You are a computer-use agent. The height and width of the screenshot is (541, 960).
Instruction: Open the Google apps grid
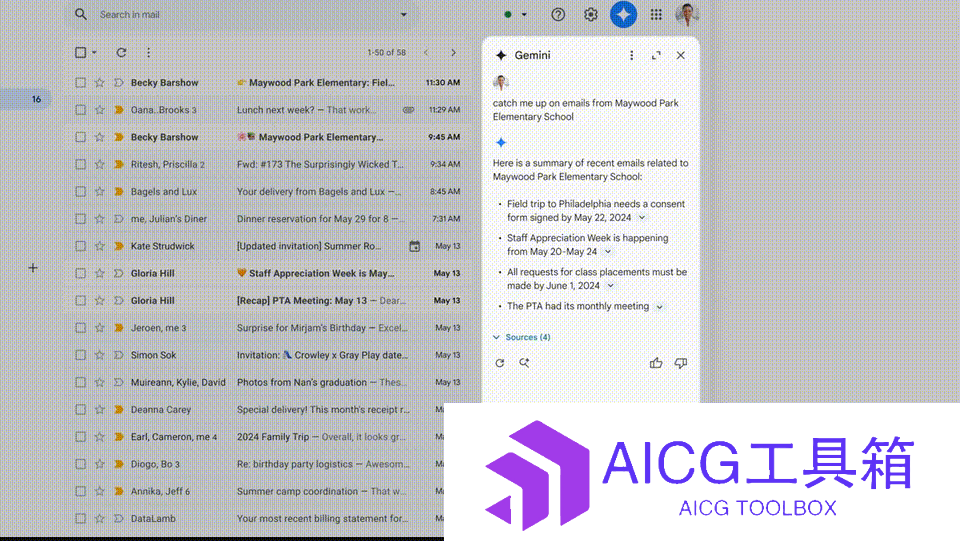(656, 15)
